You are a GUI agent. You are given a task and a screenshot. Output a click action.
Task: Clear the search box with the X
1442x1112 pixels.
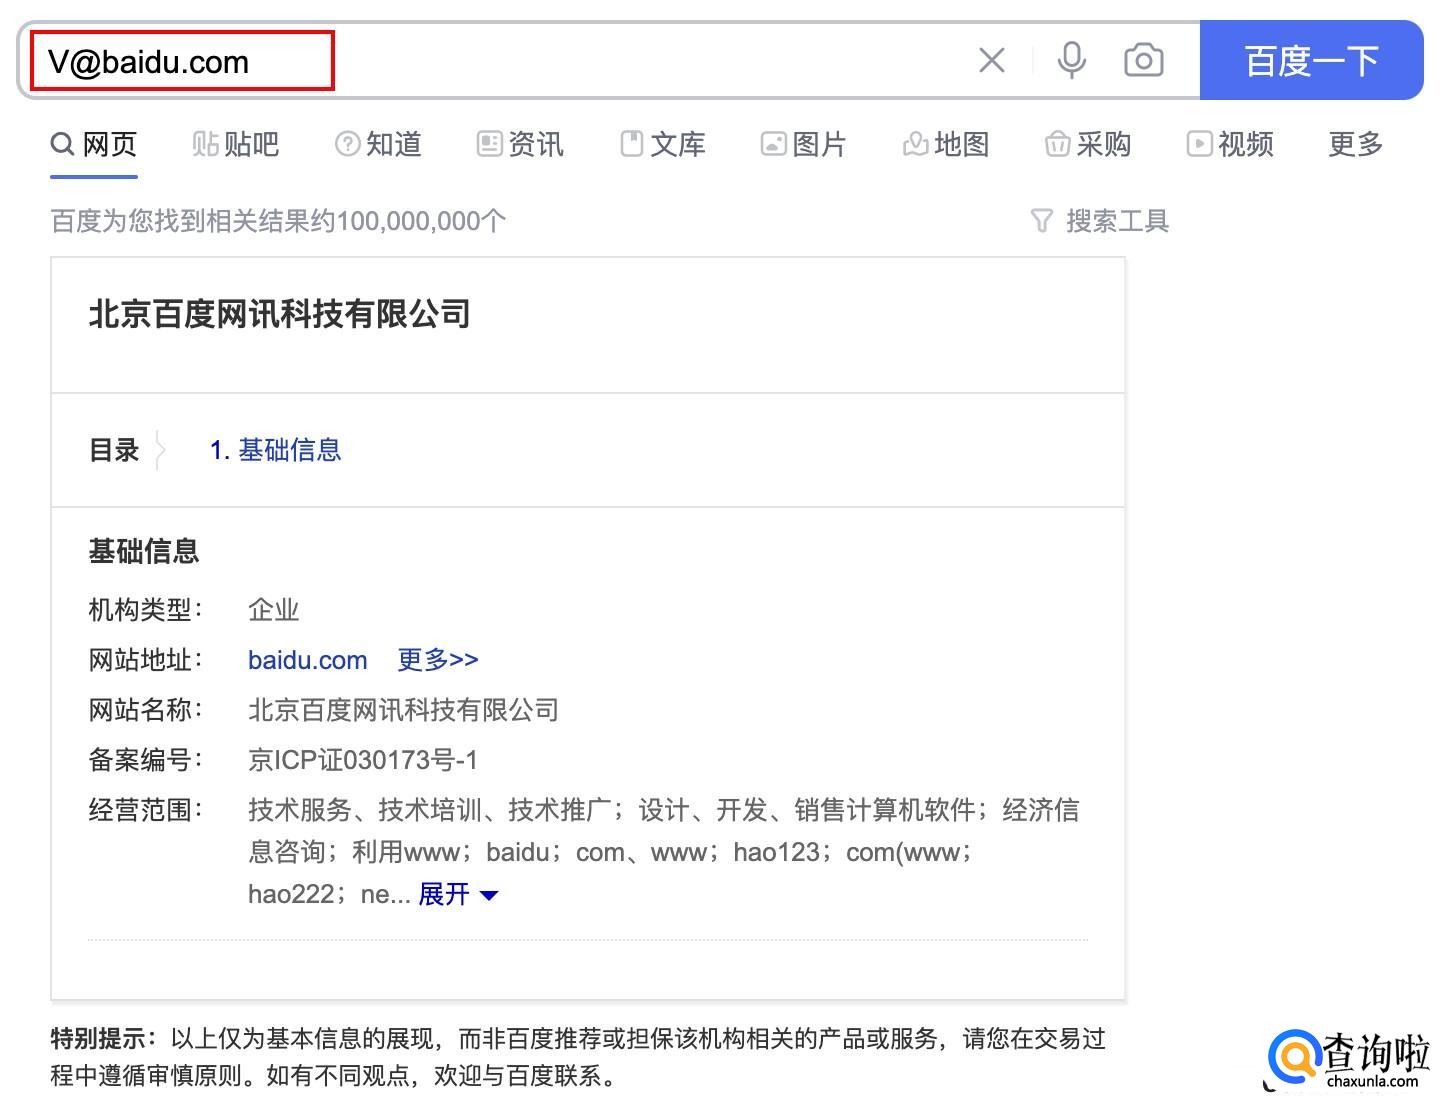point(991,60)
